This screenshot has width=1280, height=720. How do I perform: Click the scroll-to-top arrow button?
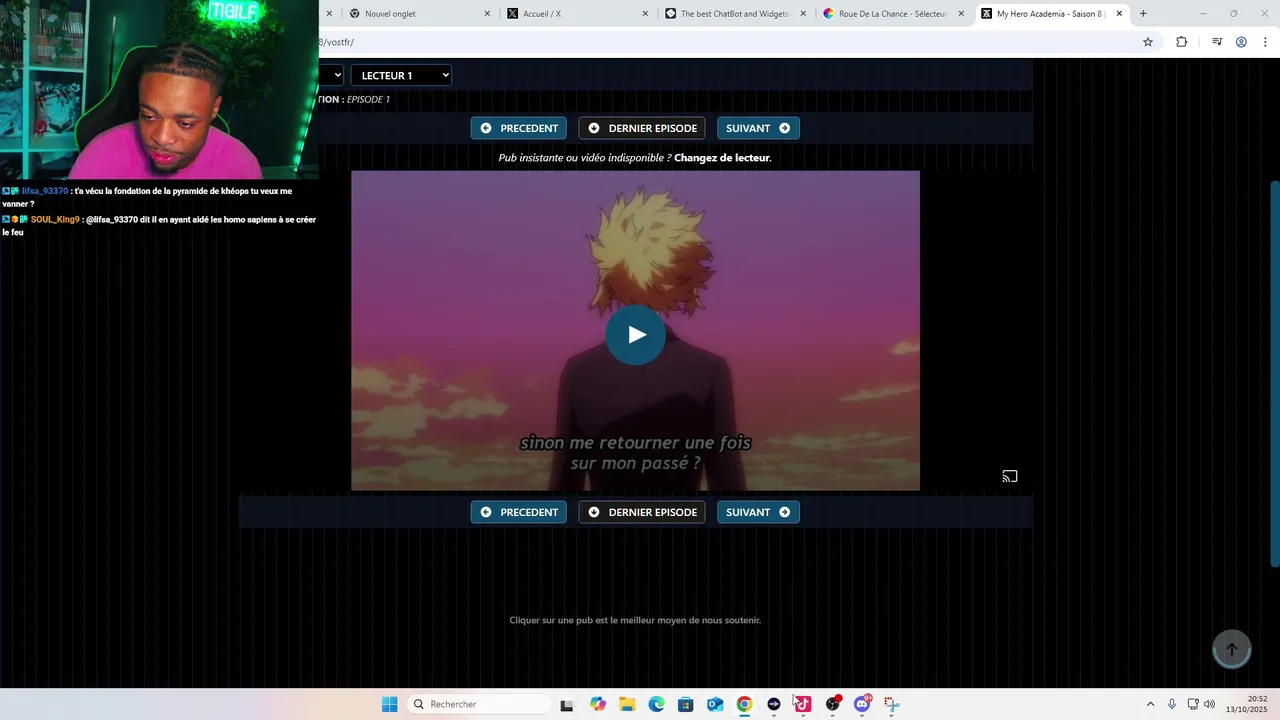pos(1232,649)
